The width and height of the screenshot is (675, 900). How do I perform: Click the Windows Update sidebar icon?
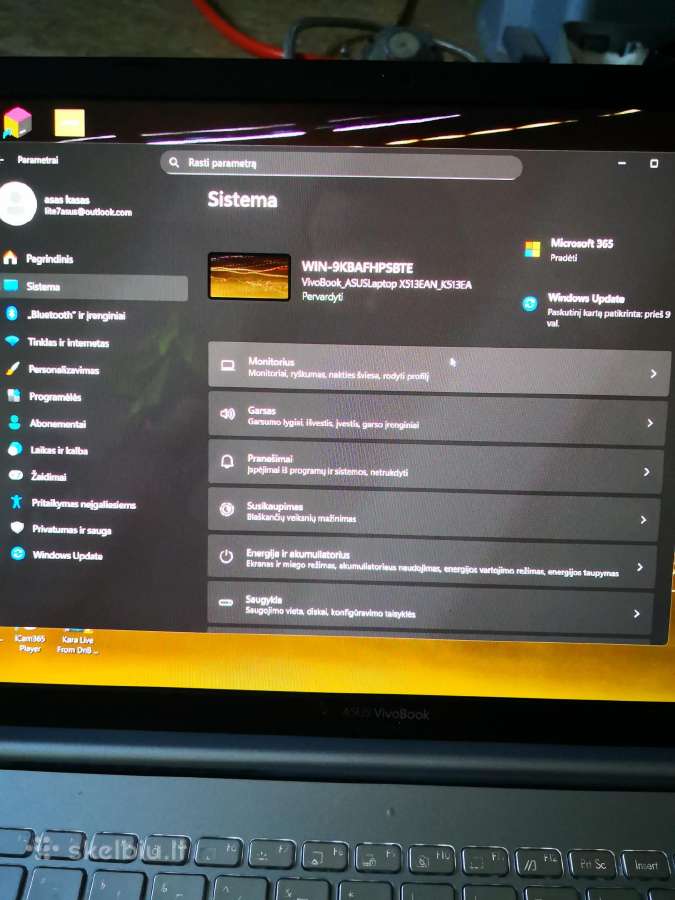pos(18,554)
